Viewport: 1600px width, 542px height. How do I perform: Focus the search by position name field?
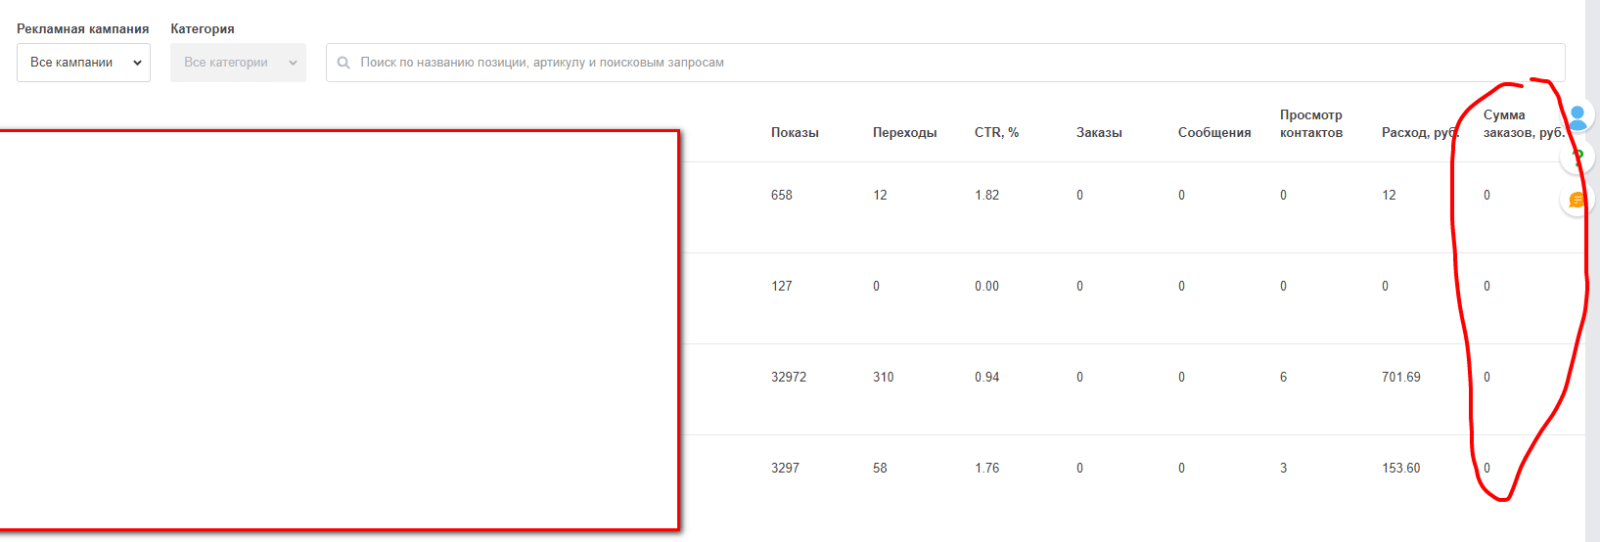click(x=945, y=62)
